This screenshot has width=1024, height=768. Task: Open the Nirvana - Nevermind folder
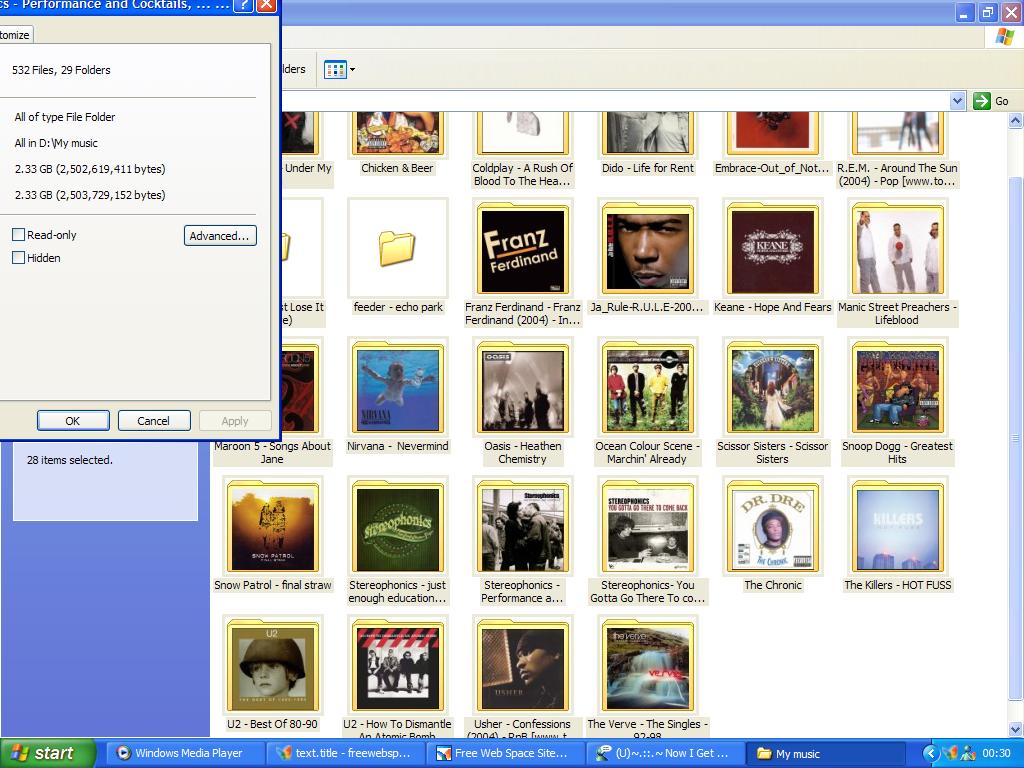coord(397,390)
